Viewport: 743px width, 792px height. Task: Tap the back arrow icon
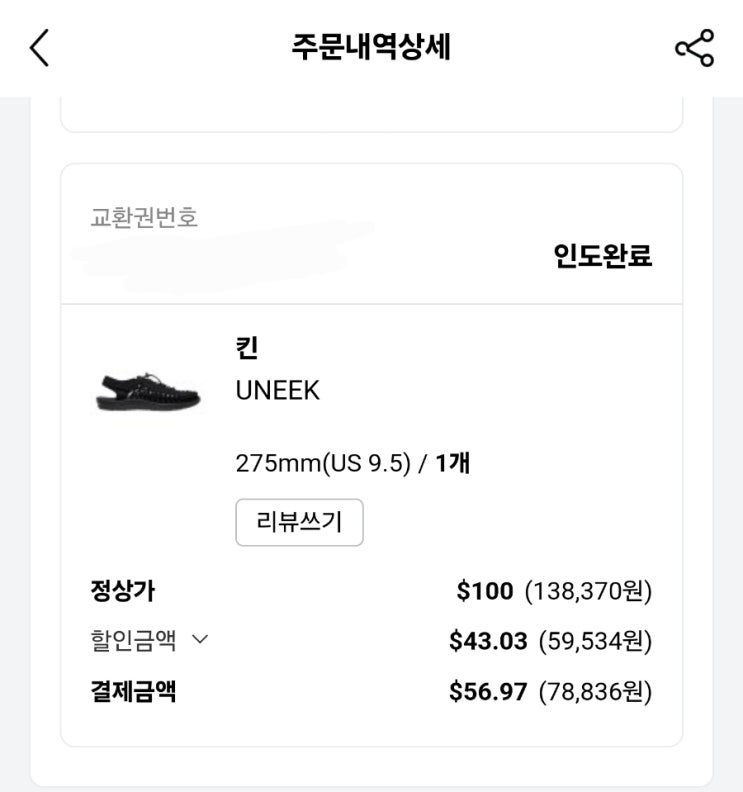click(x=39, y=48)
